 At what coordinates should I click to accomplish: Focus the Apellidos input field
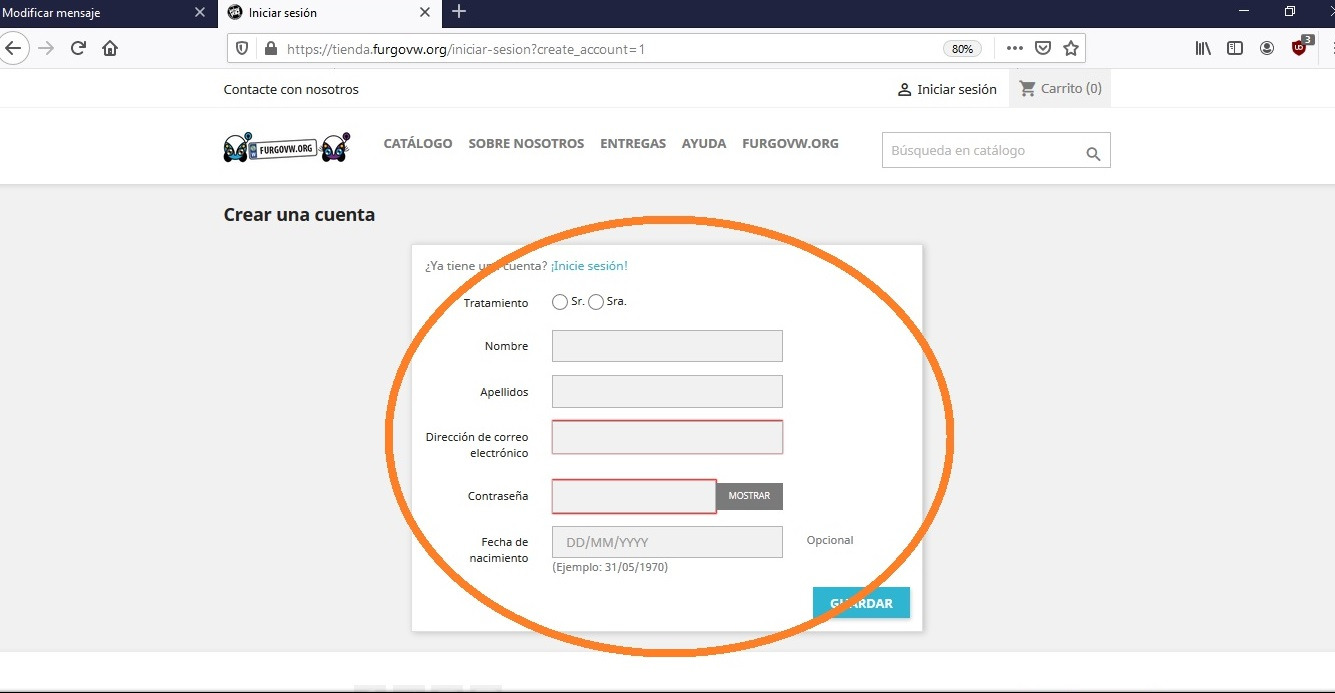667,392
